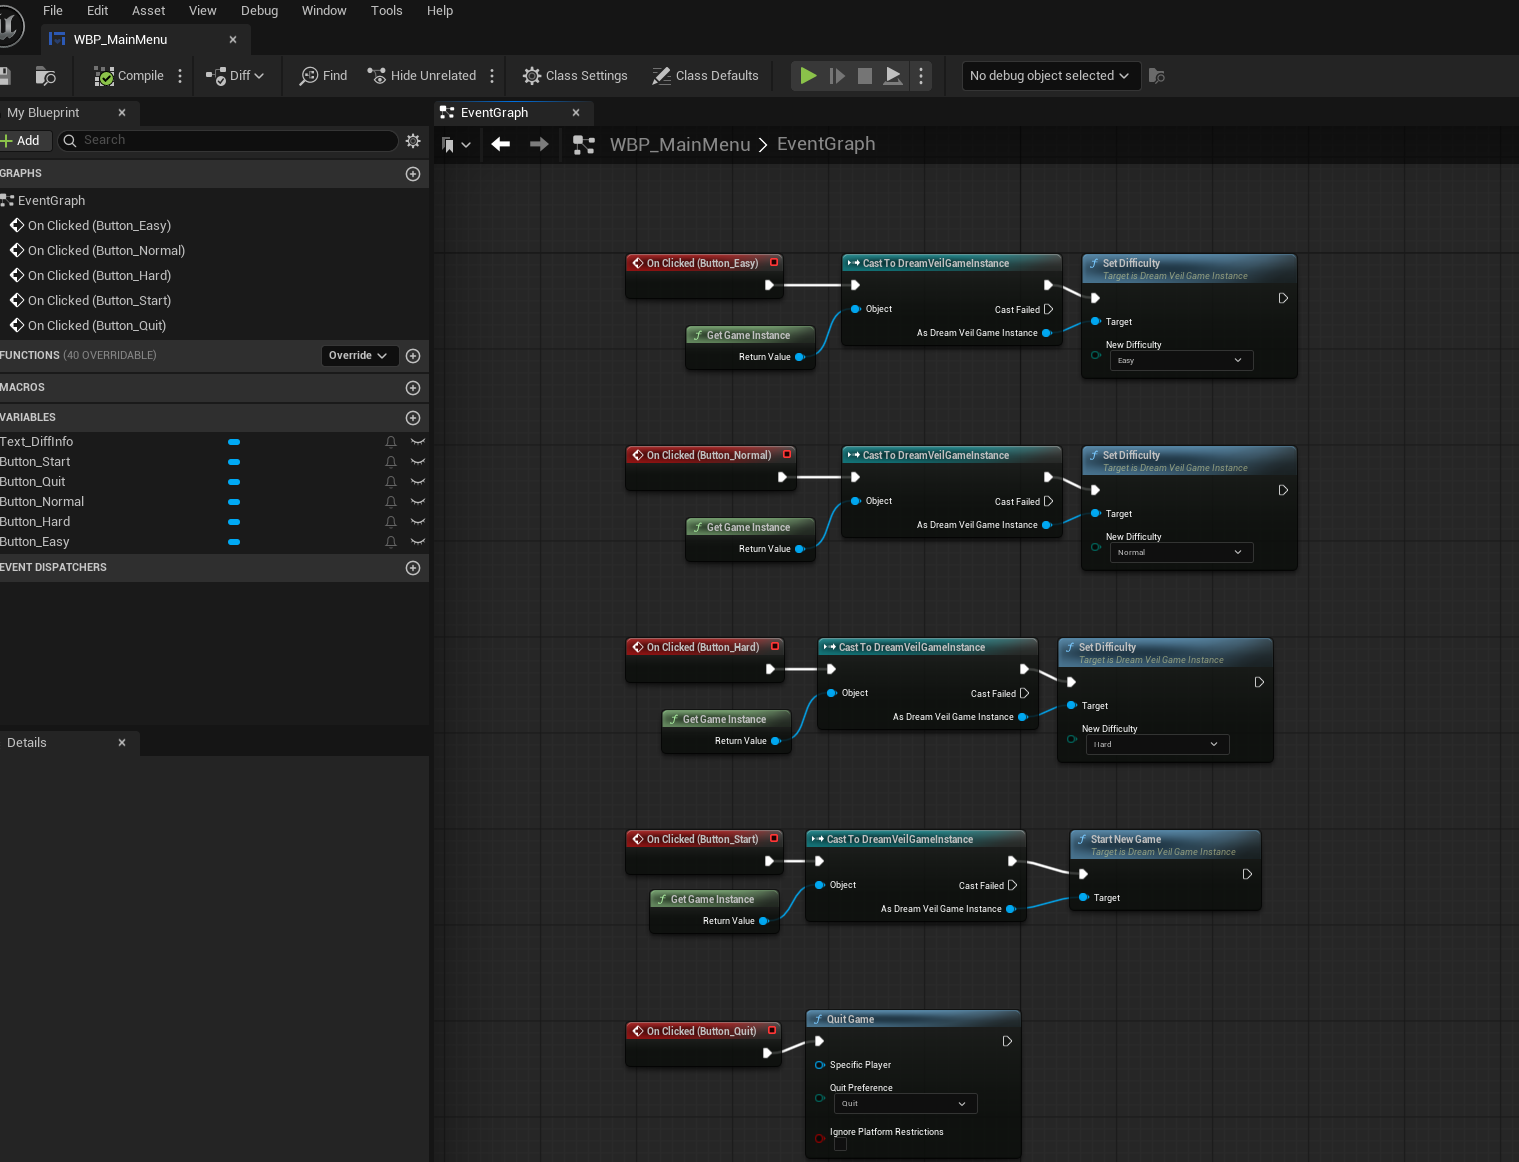Screen dimensions: 1519x1162
Task: Open New Difficulty dropdown showing Hard
Action: point(1157,744)
